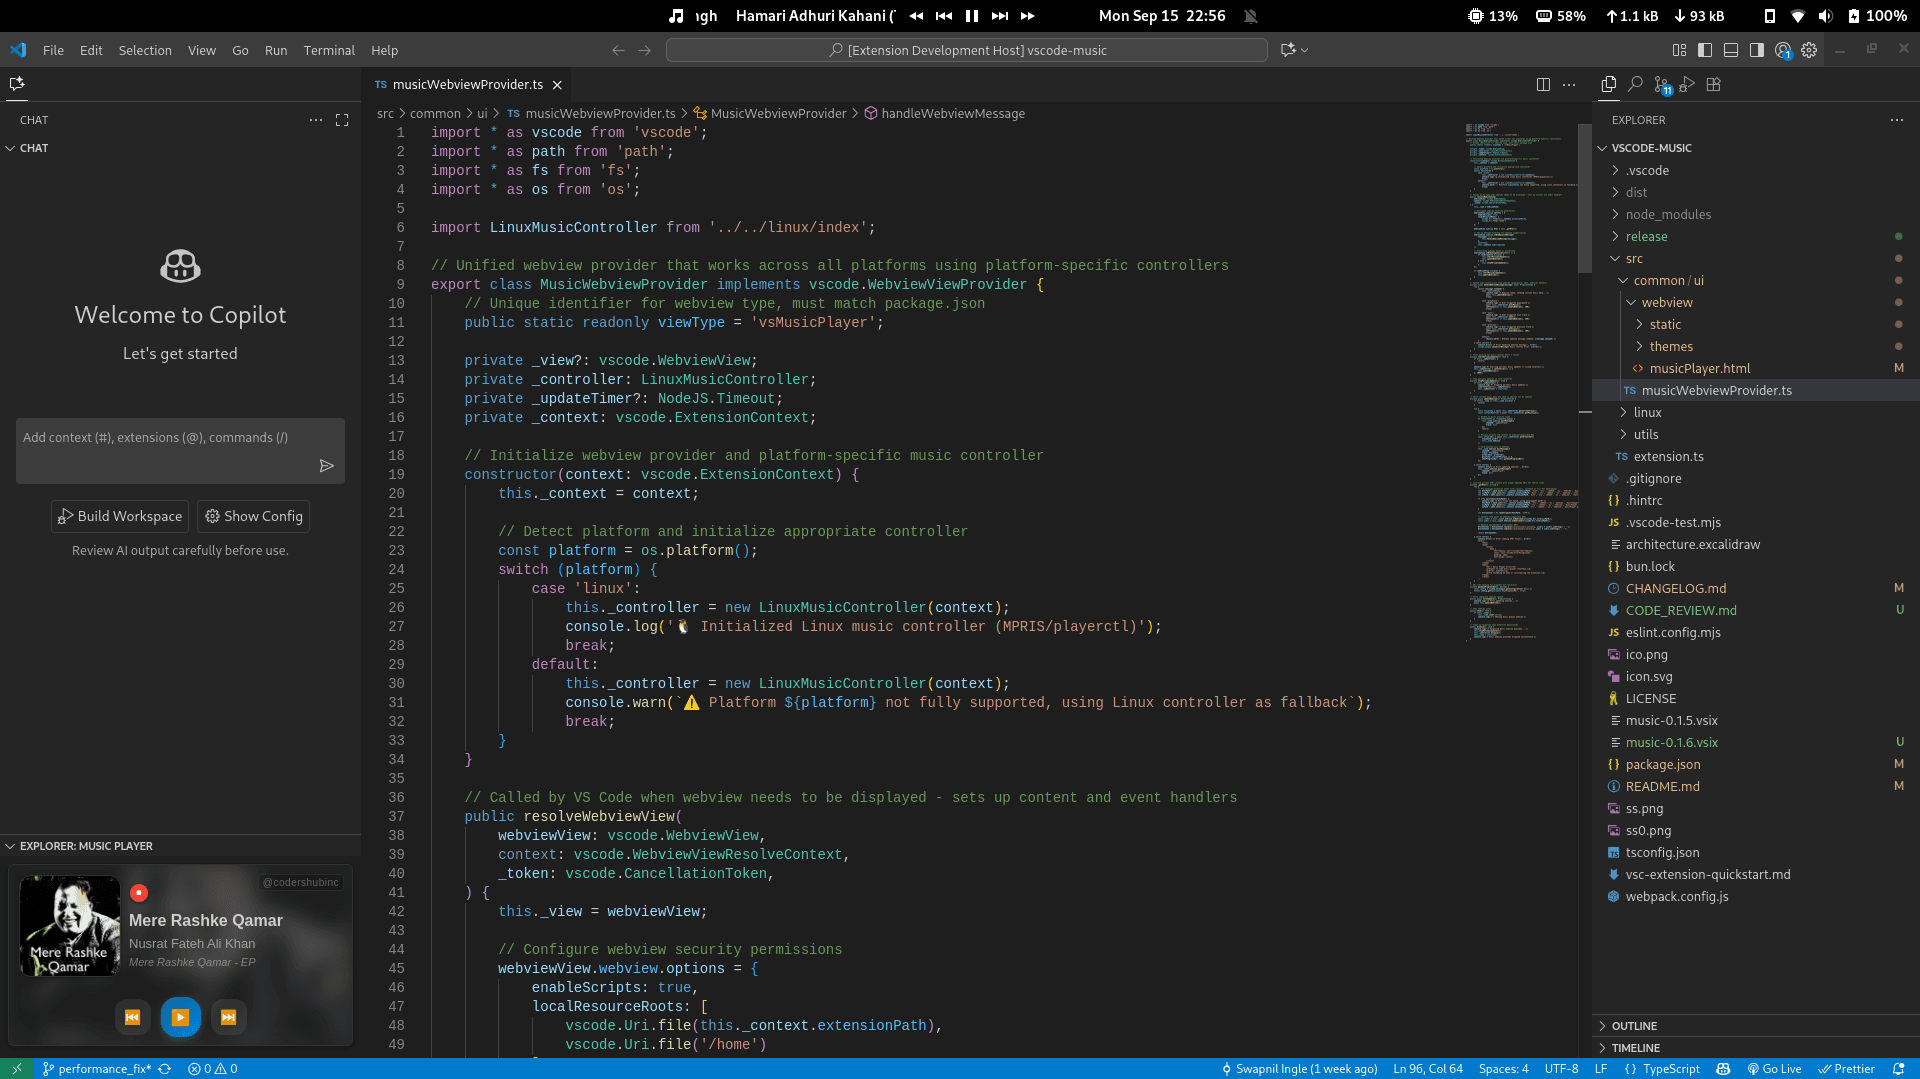The width and height of the screenshot is (1920, 1079).
Task: Click the Copilot icon in status bar
Action: (1723, 1069)
